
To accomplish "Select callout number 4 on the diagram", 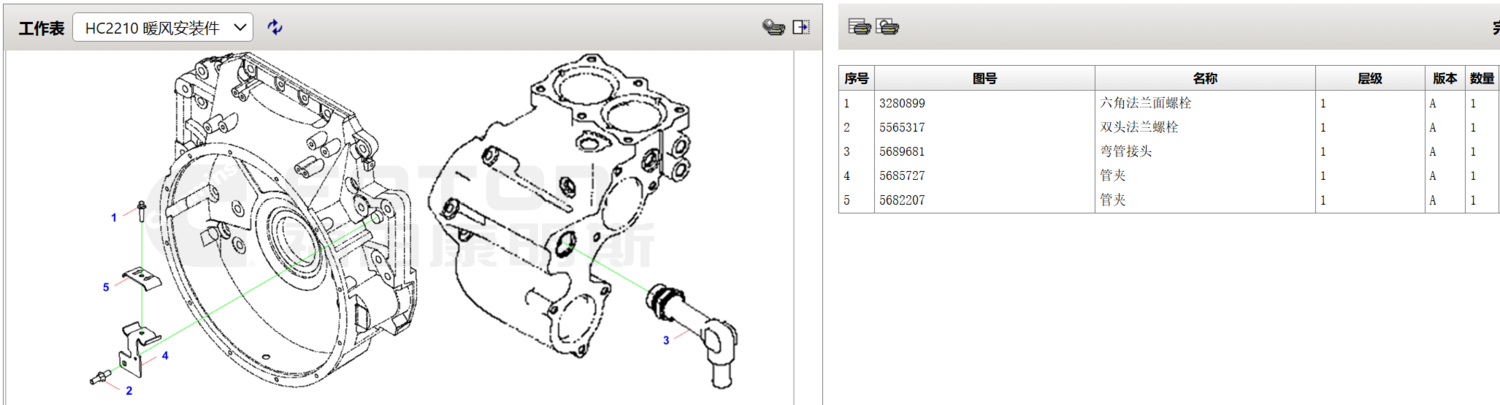I will [x=165, y=355].
